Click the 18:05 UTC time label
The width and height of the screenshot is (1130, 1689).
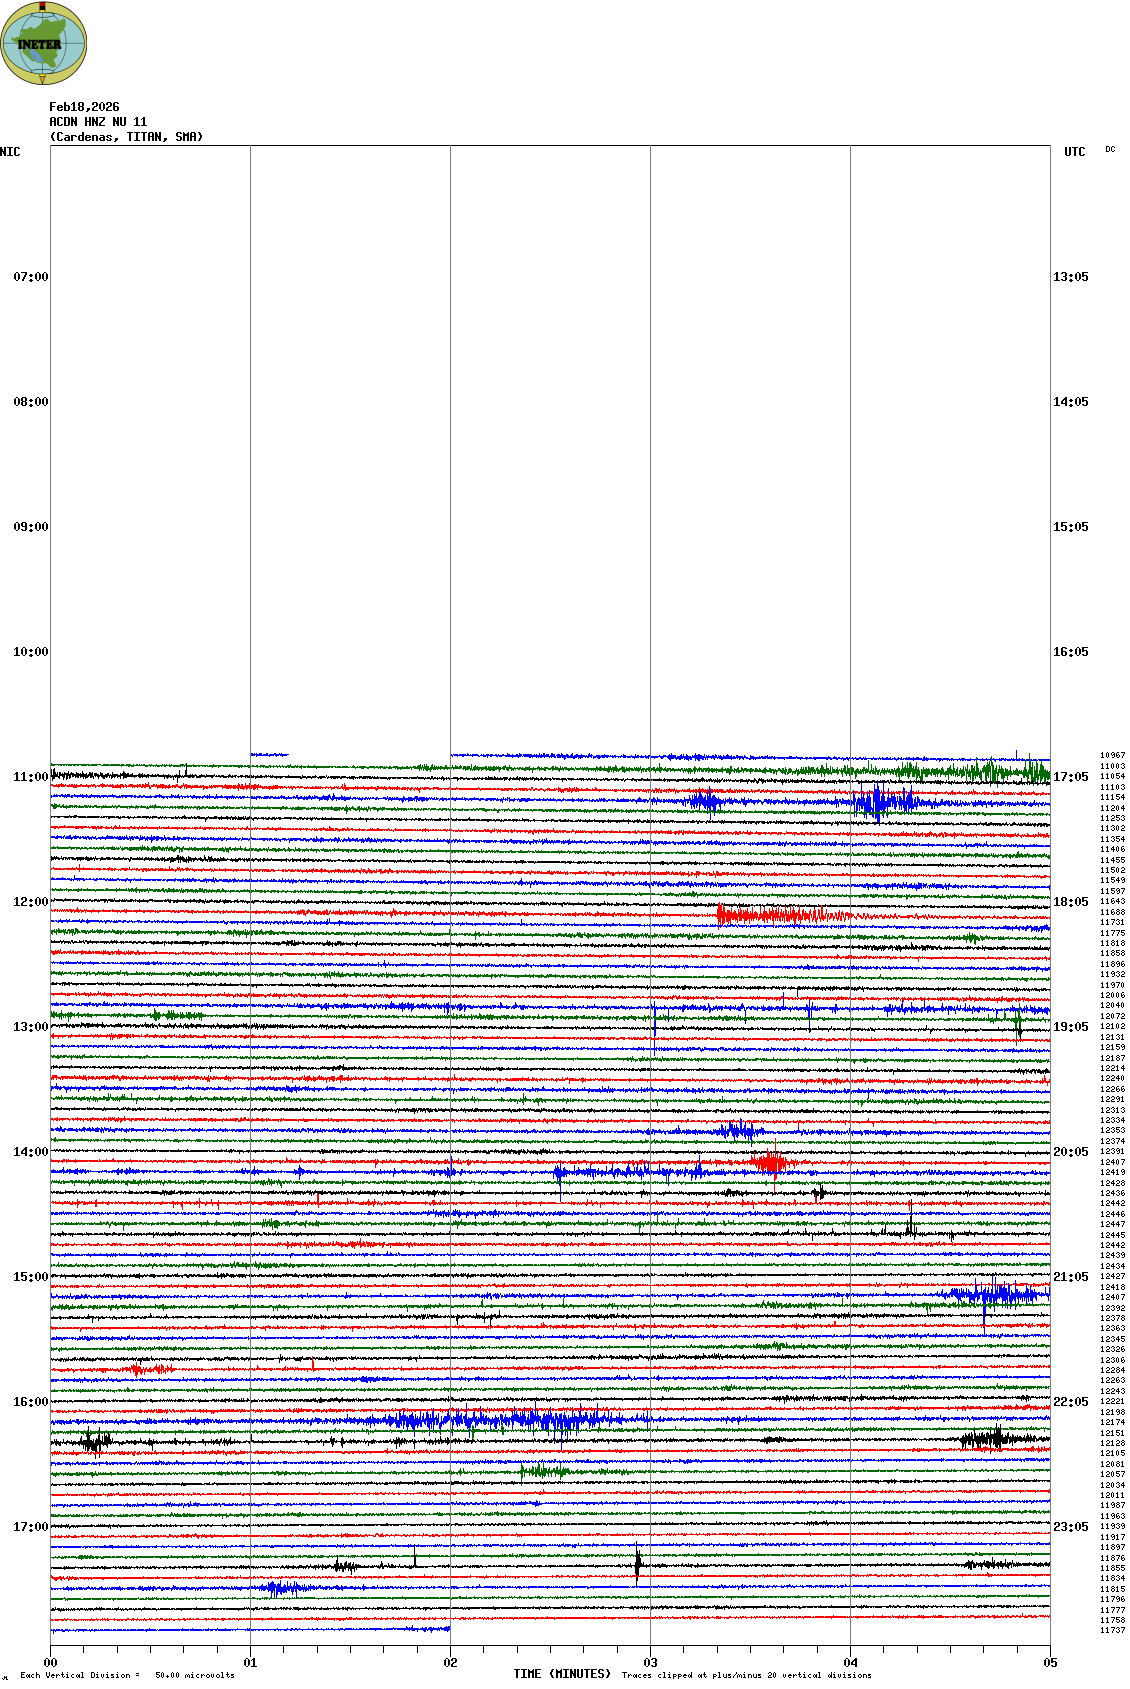[x=1070, y=902]
